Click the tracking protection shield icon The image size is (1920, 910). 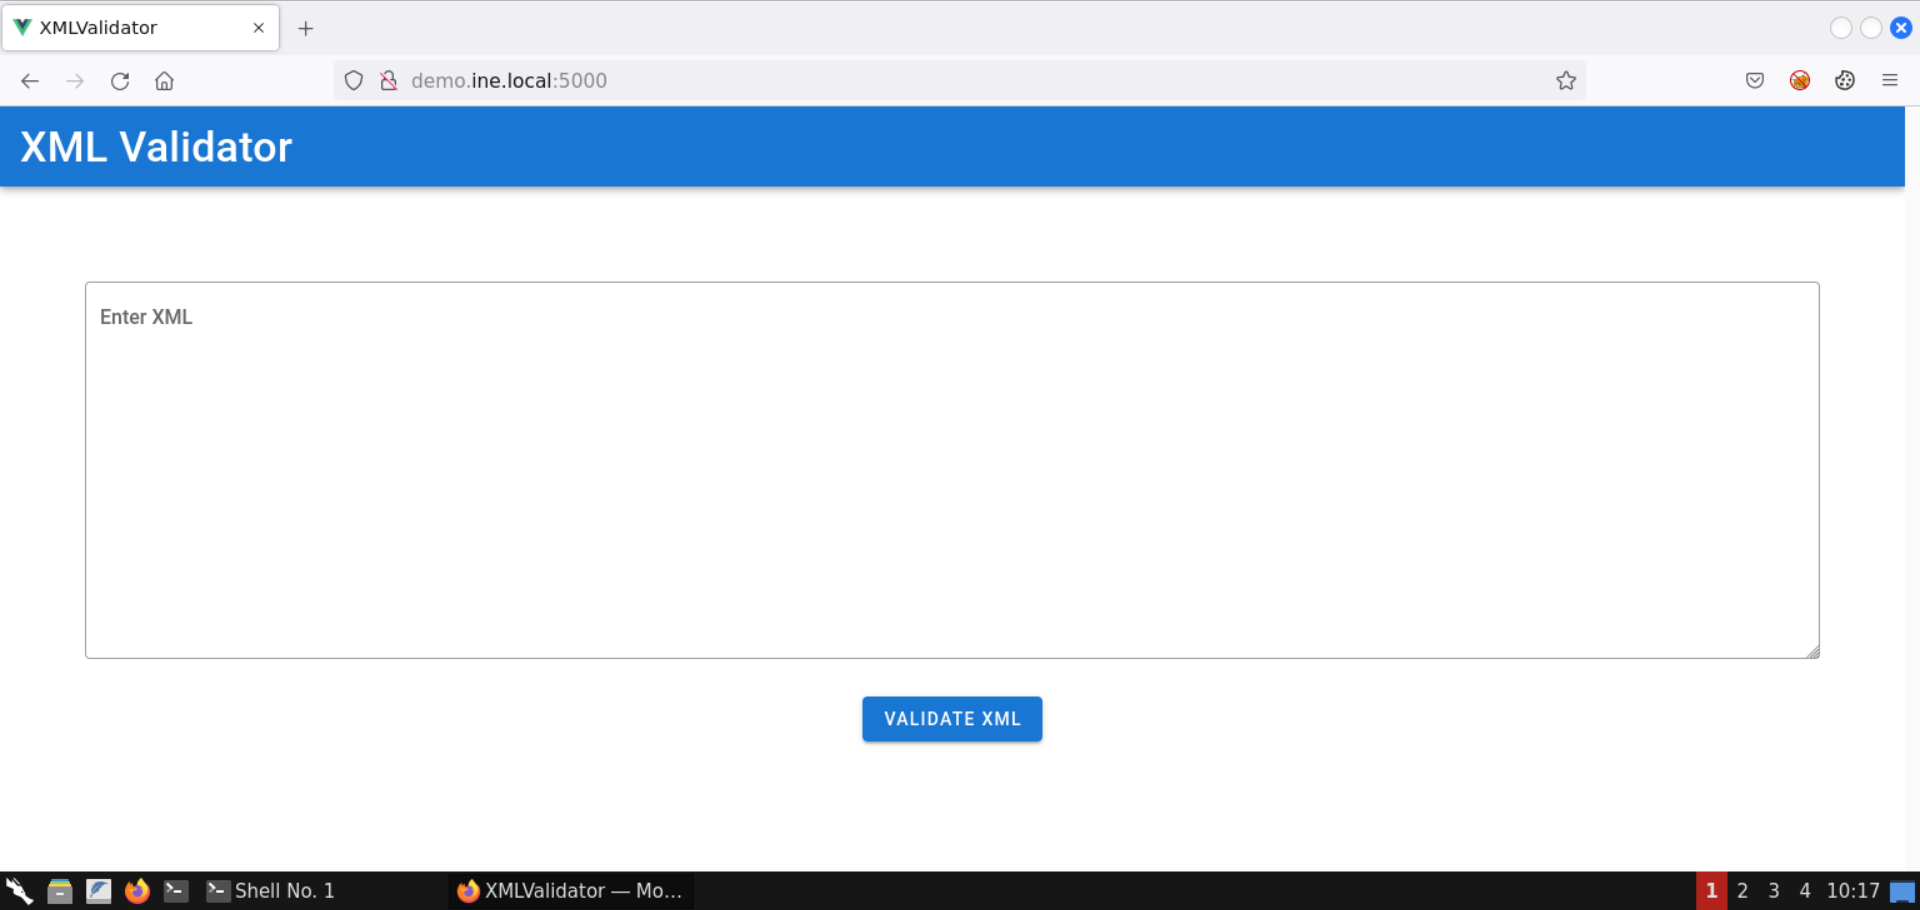[354, 81]
